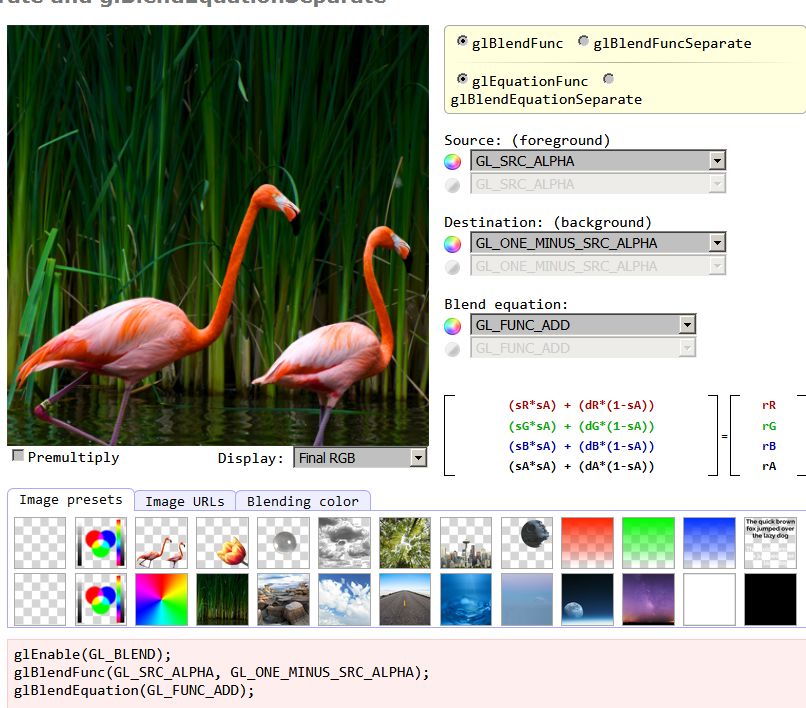Viewport: 806px width, 708px height.
Task: Choose the rainbow color wheel background preset
Action: 161,600
